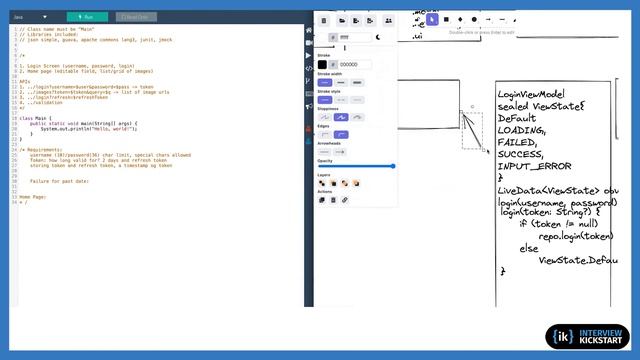Click the "class Main {" line in the editor
Viewport: 640px width, 360px height.
coord(36,118)
